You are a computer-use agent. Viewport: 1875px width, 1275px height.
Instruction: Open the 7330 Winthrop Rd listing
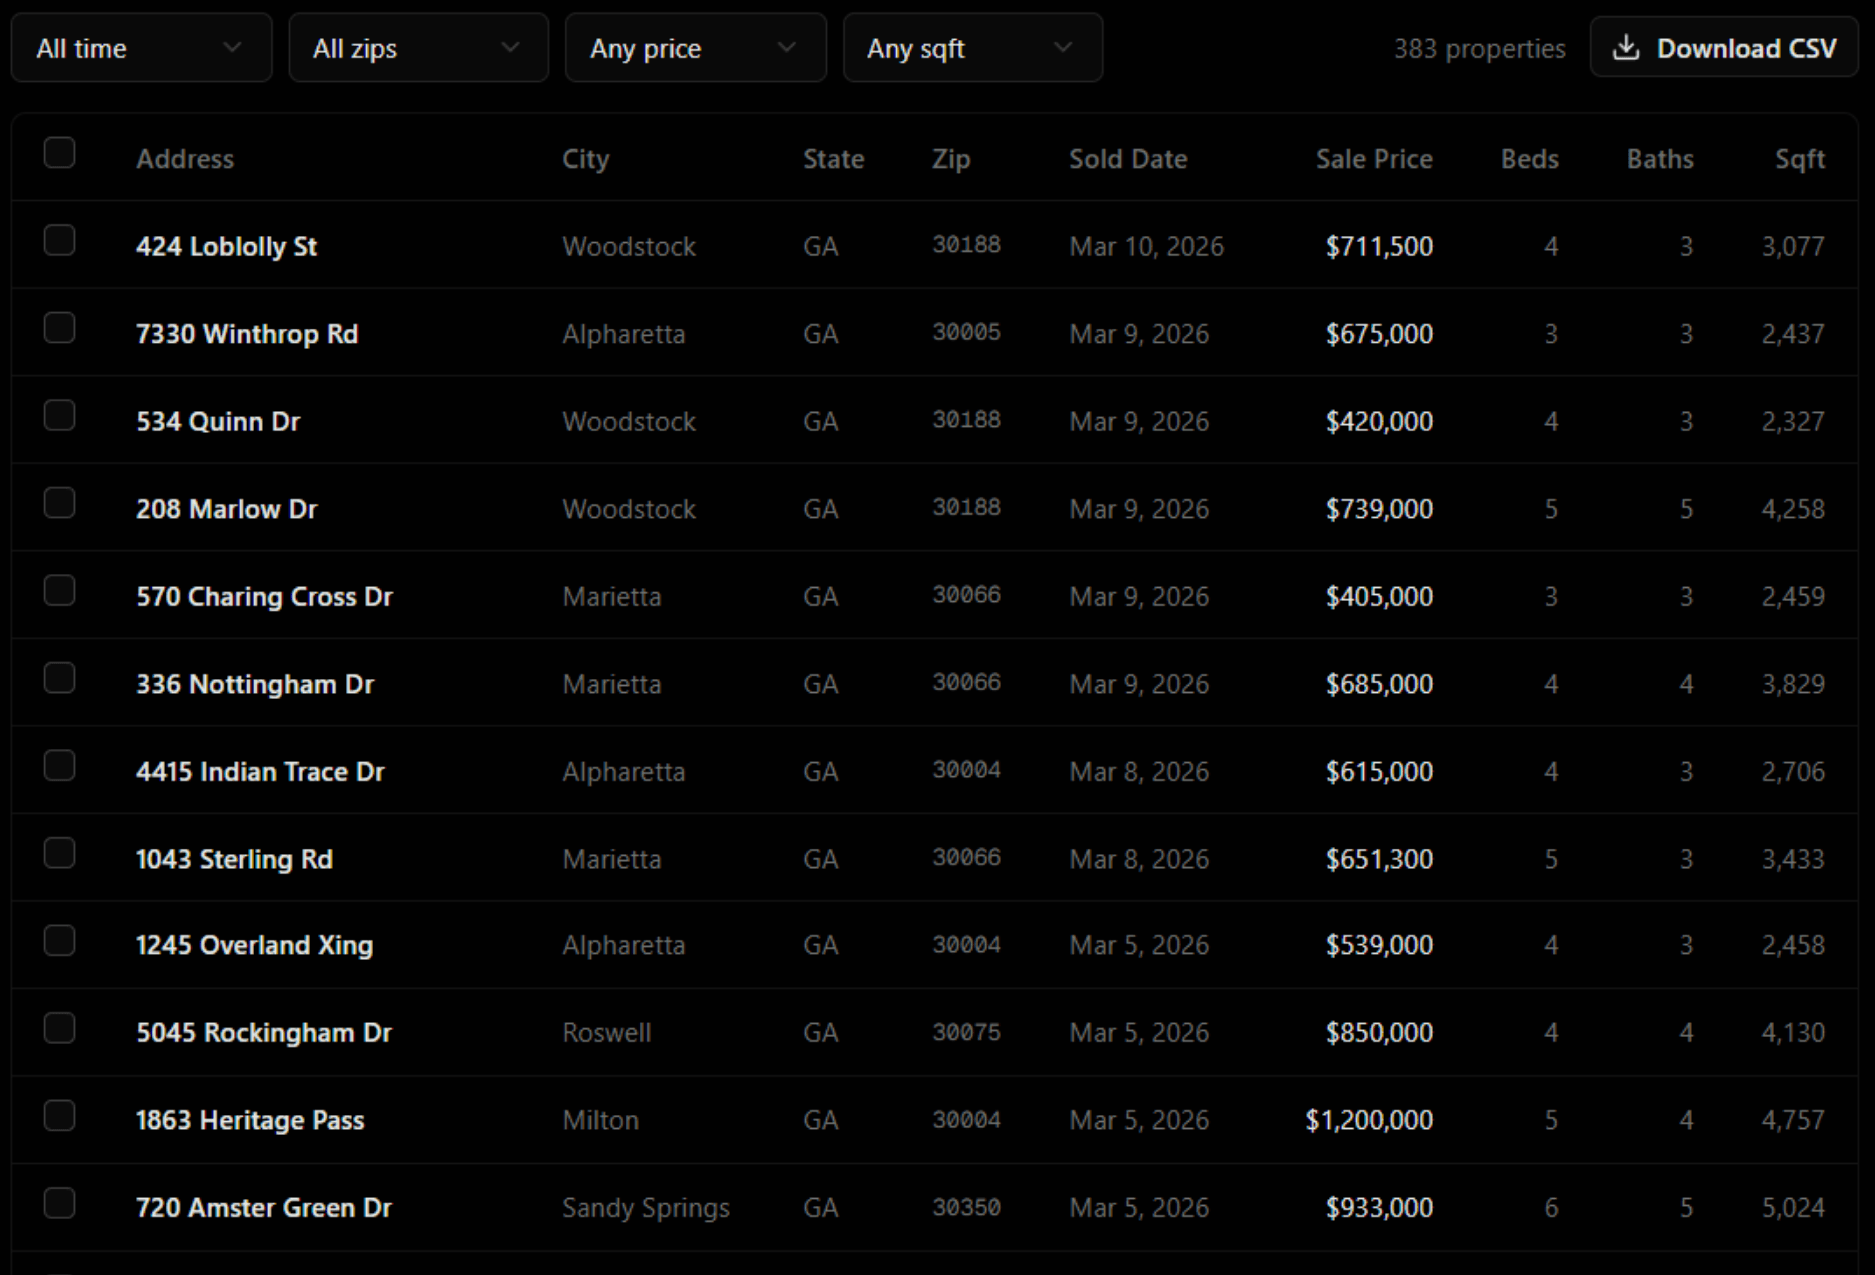pos(248,333)
